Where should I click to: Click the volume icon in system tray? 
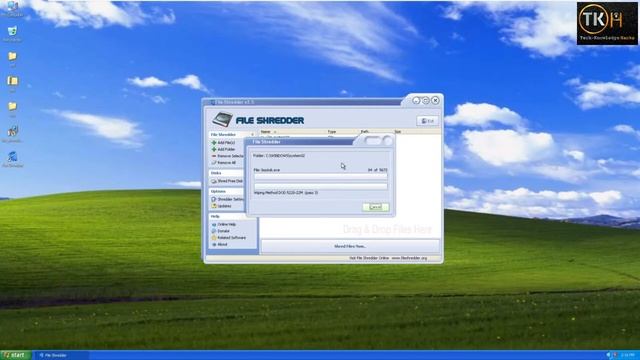click(609, 356)
